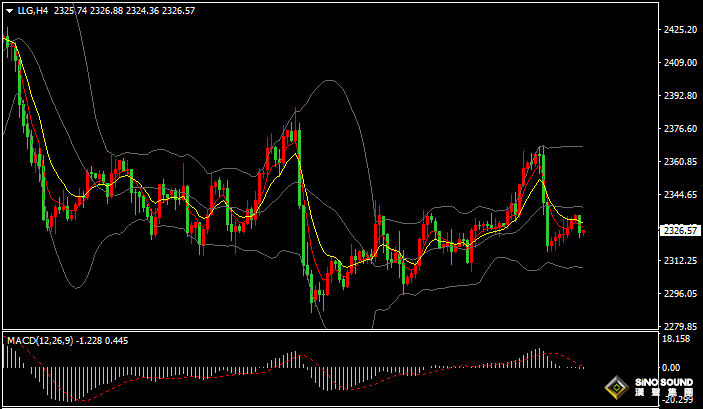Image resolution: width=703 pixels, height=409 pixels.
Task: Click the dropdown triangle beside LLG,H4
Action: tap(9, 10)
